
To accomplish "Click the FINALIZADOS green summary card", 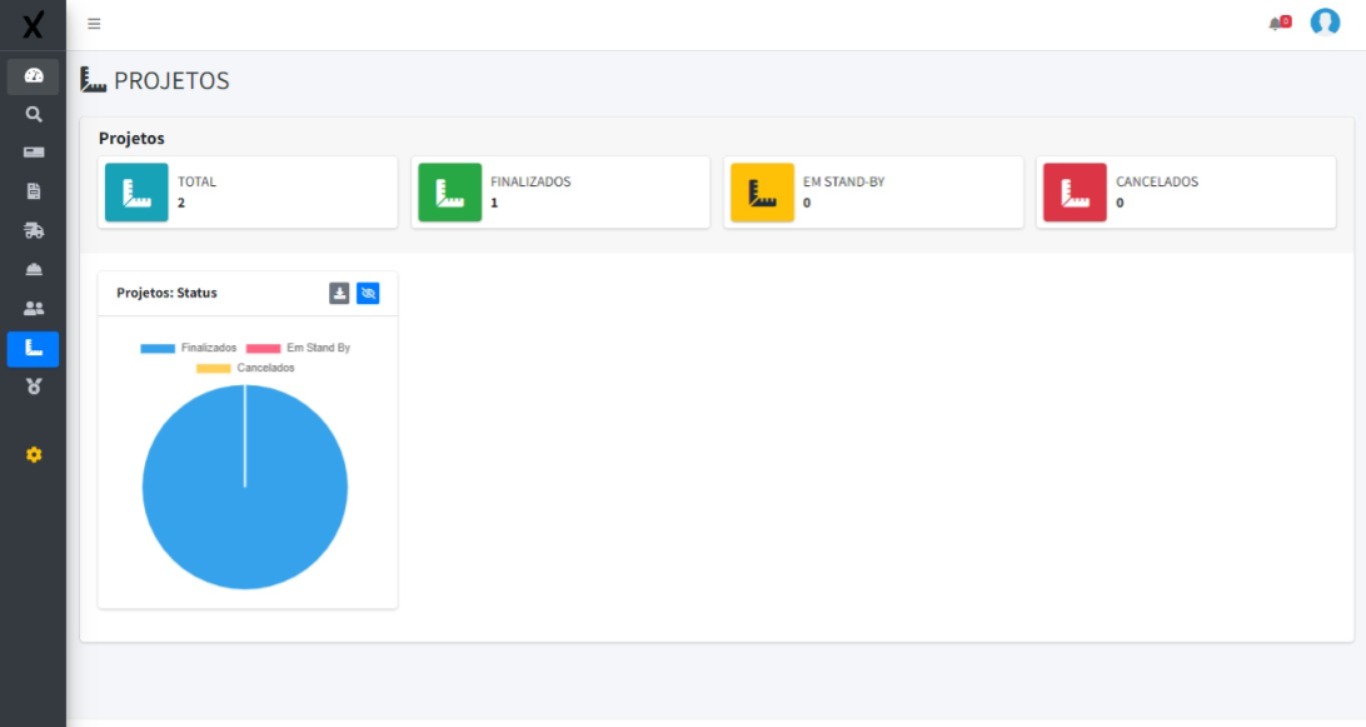I will click(560, 192).
